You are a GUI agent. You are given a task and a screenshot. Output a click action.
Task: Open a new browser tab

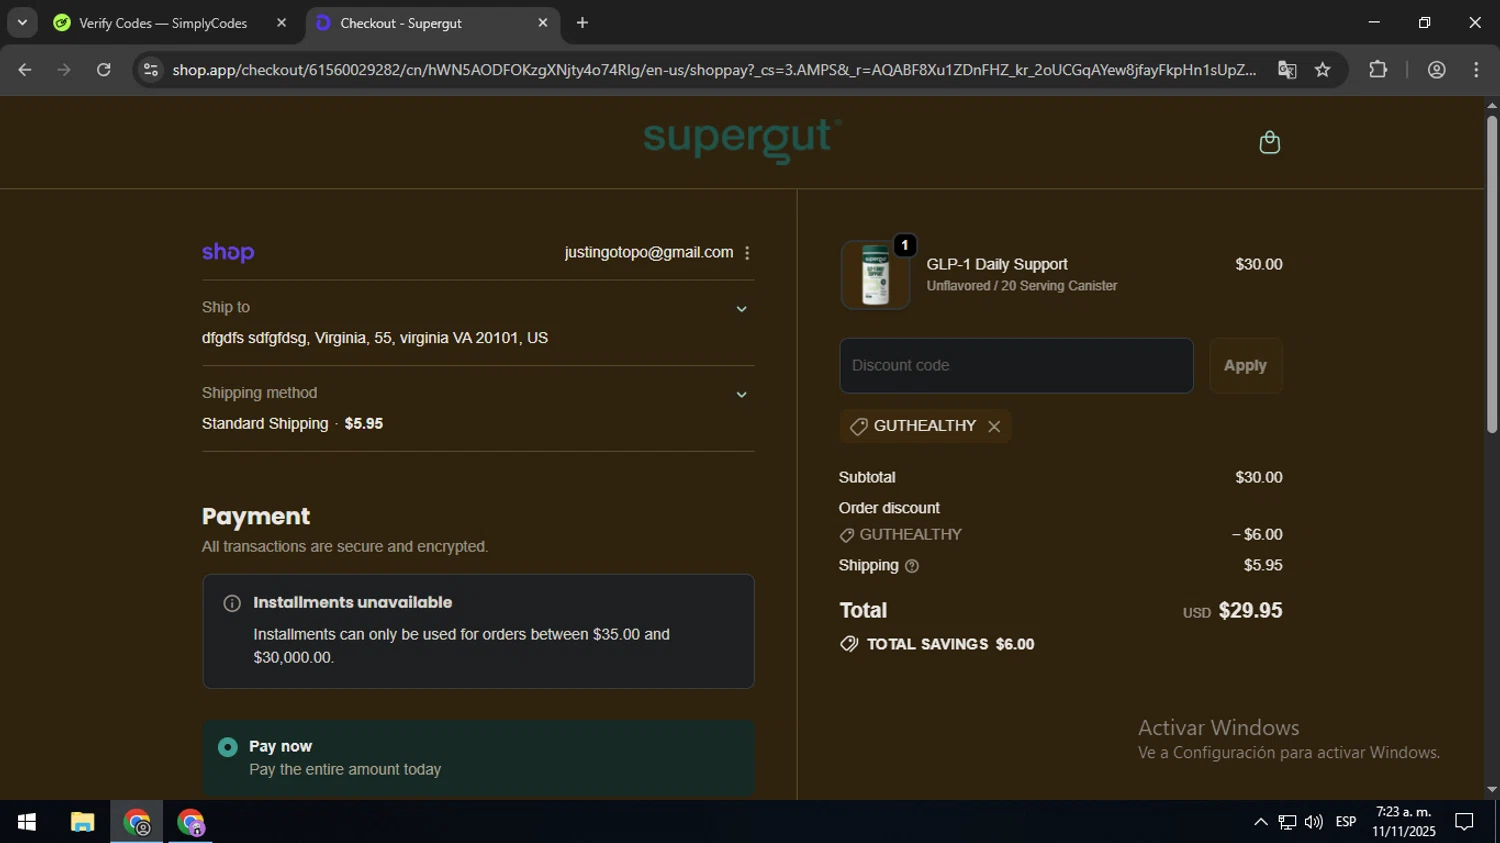[582, 23]
